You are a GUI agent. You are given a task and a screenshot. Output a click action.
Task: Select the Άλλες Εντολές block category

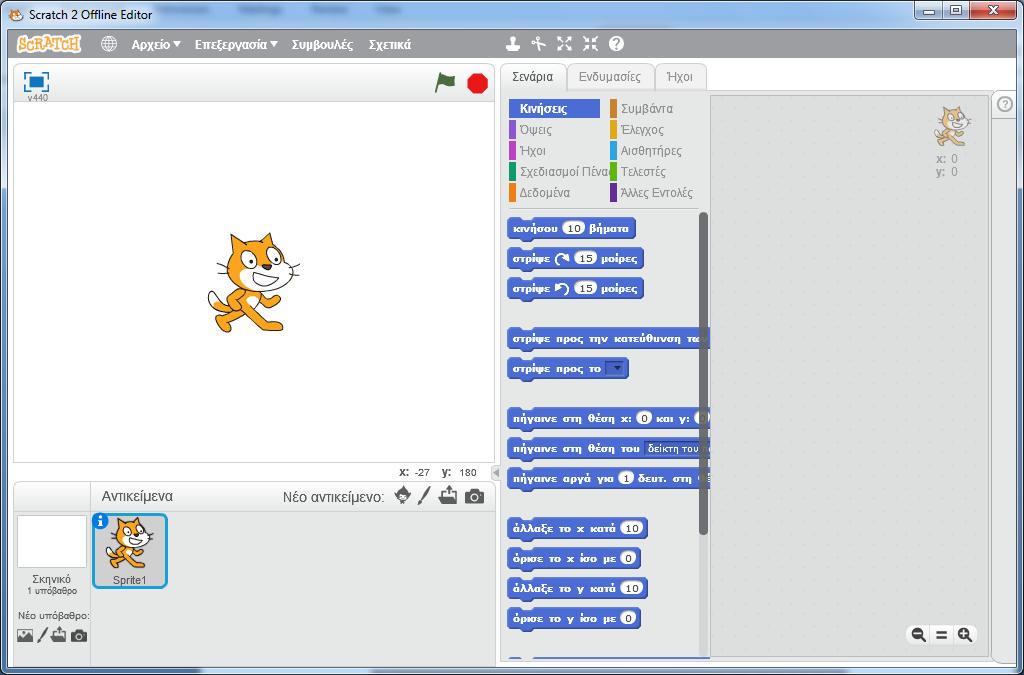coord(652,193)
